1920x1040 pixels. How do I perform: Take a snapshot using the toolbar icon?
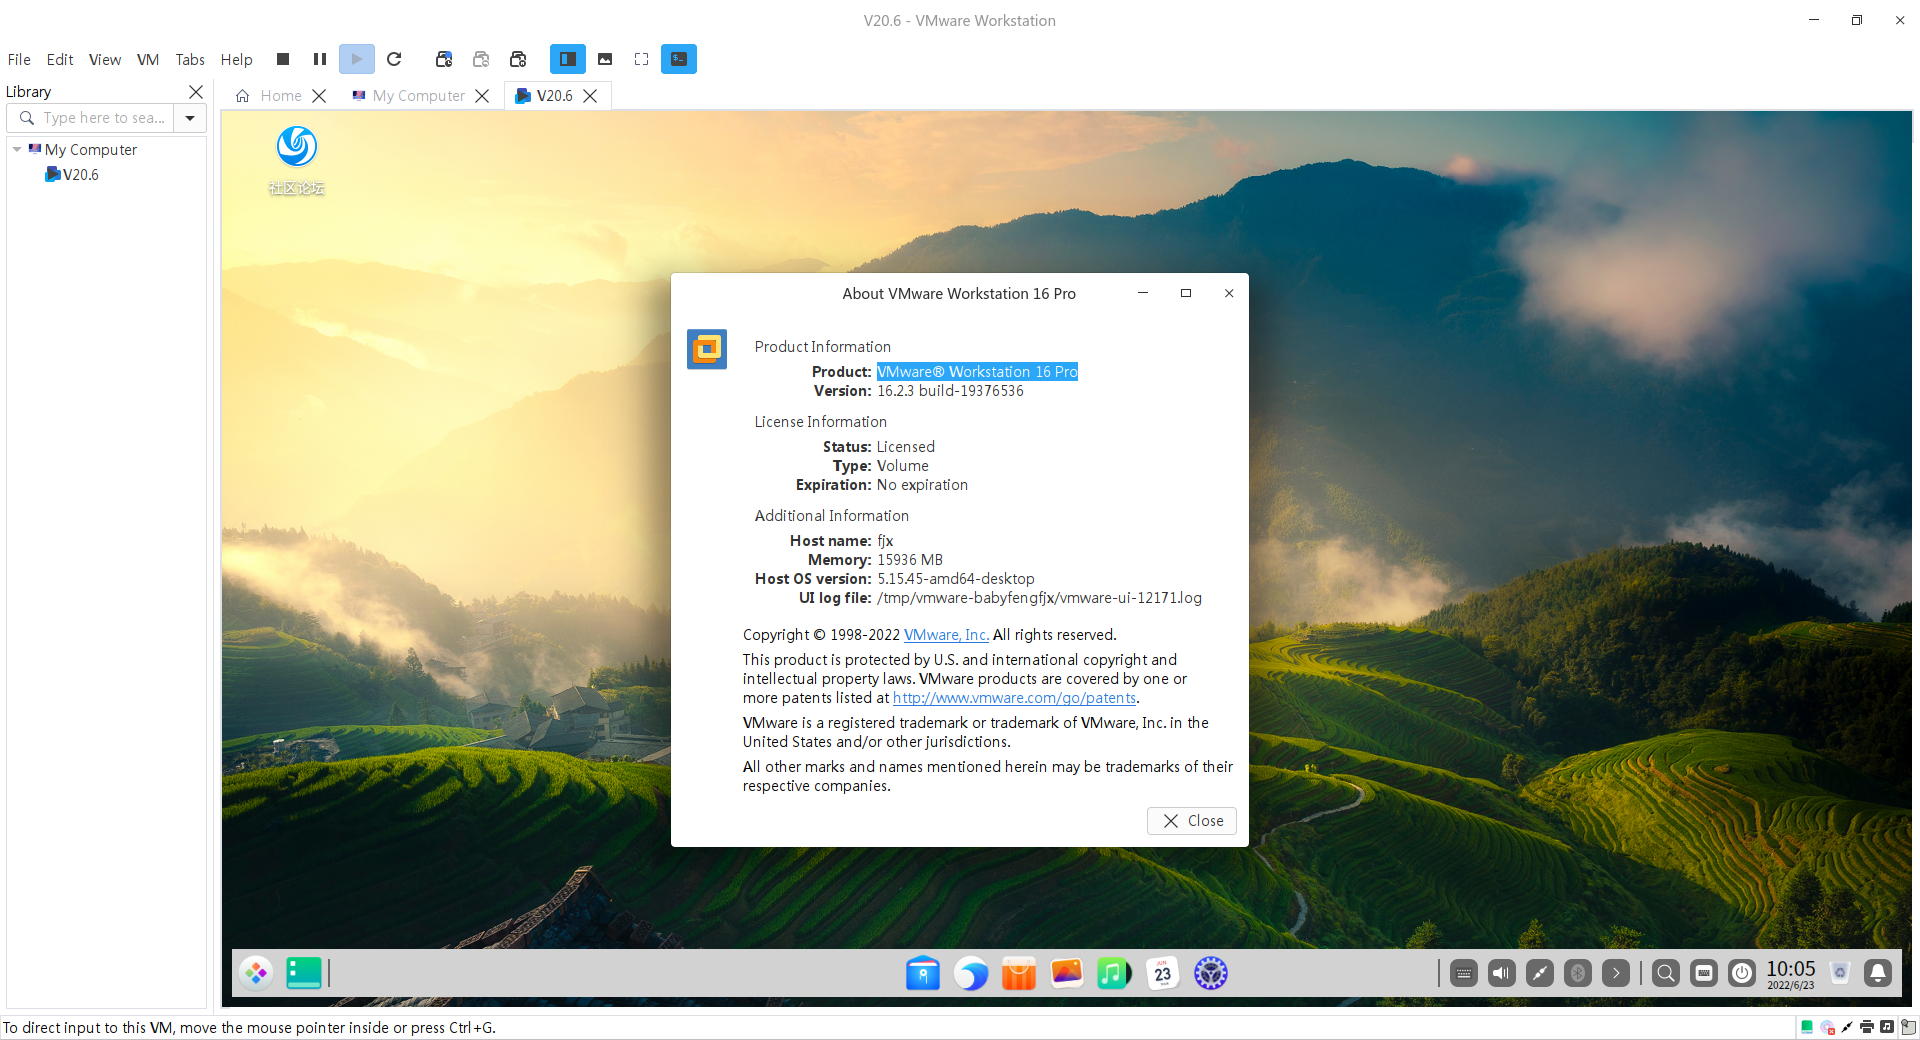coord(444,59)
